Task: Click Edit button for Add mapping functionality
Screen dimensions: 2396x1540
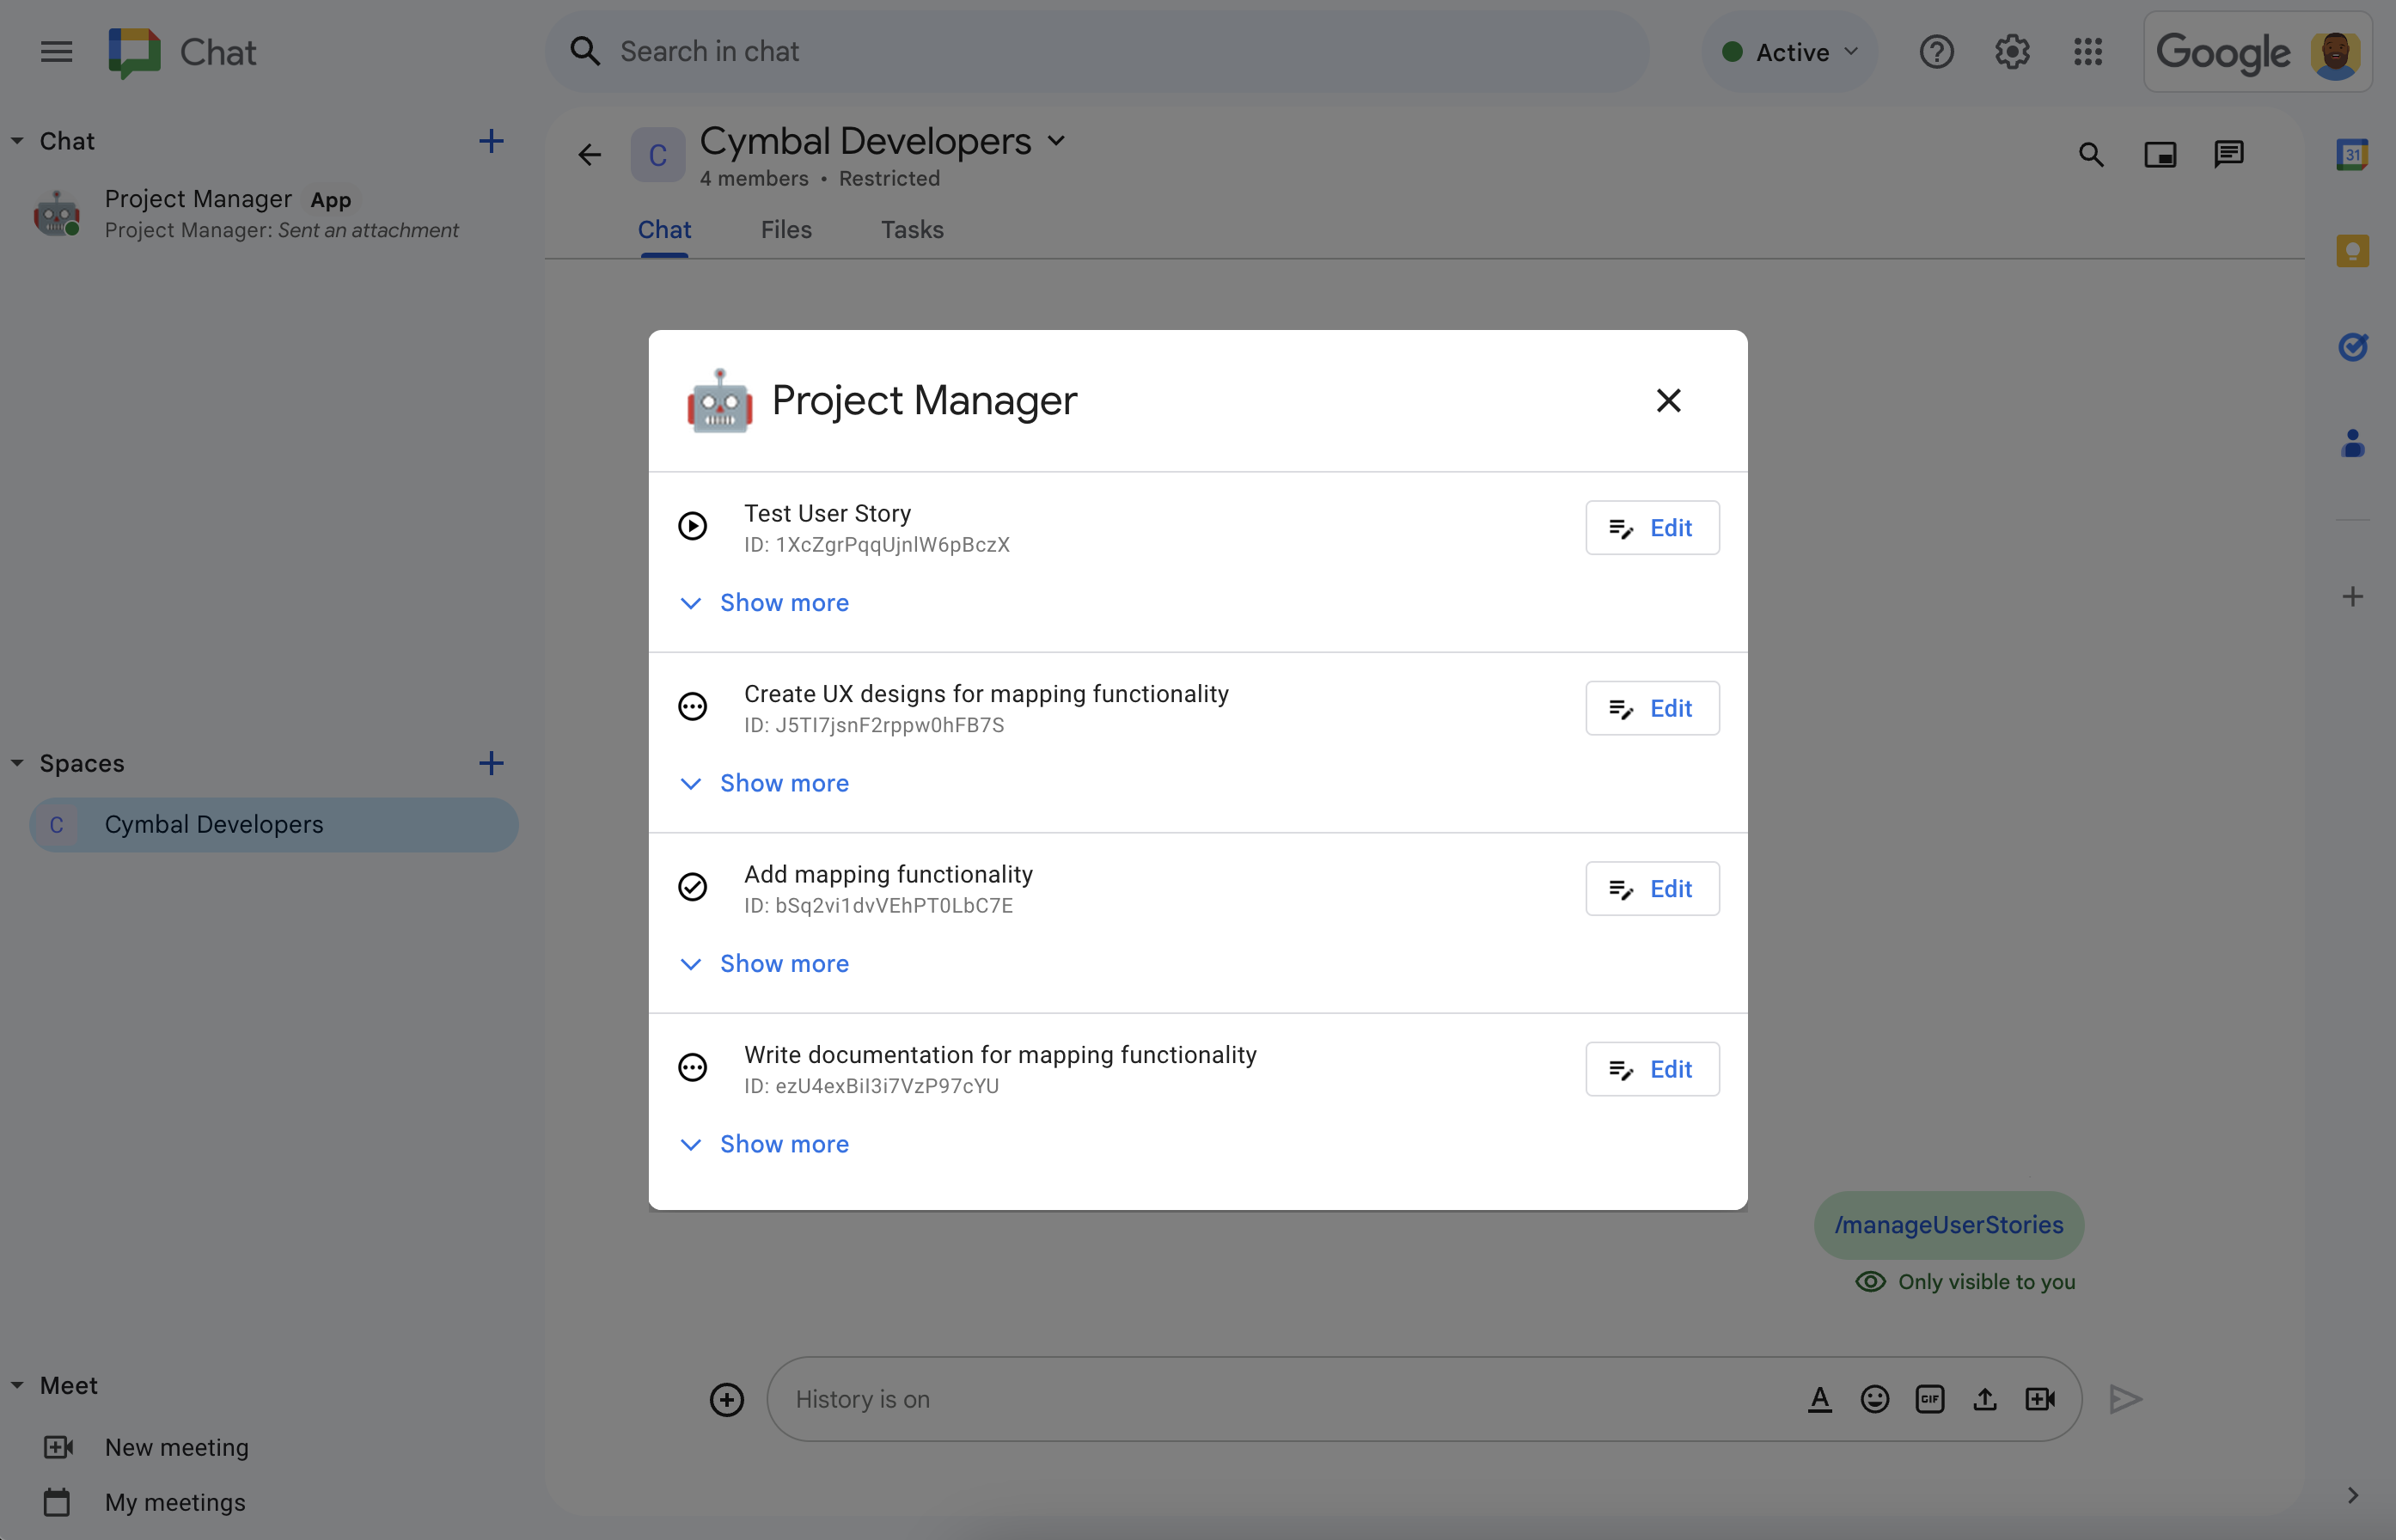Action: pos(1647,887)
